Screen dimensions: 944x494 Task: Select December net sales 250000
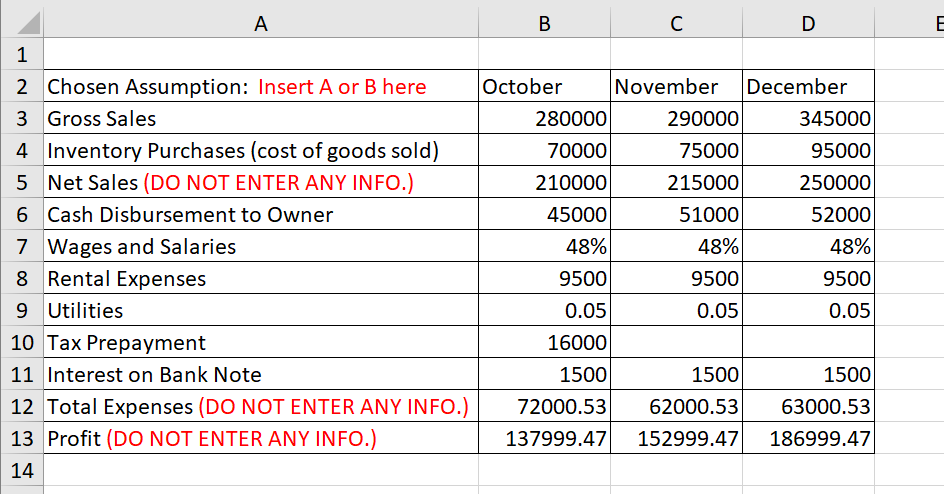click(808, 182)
